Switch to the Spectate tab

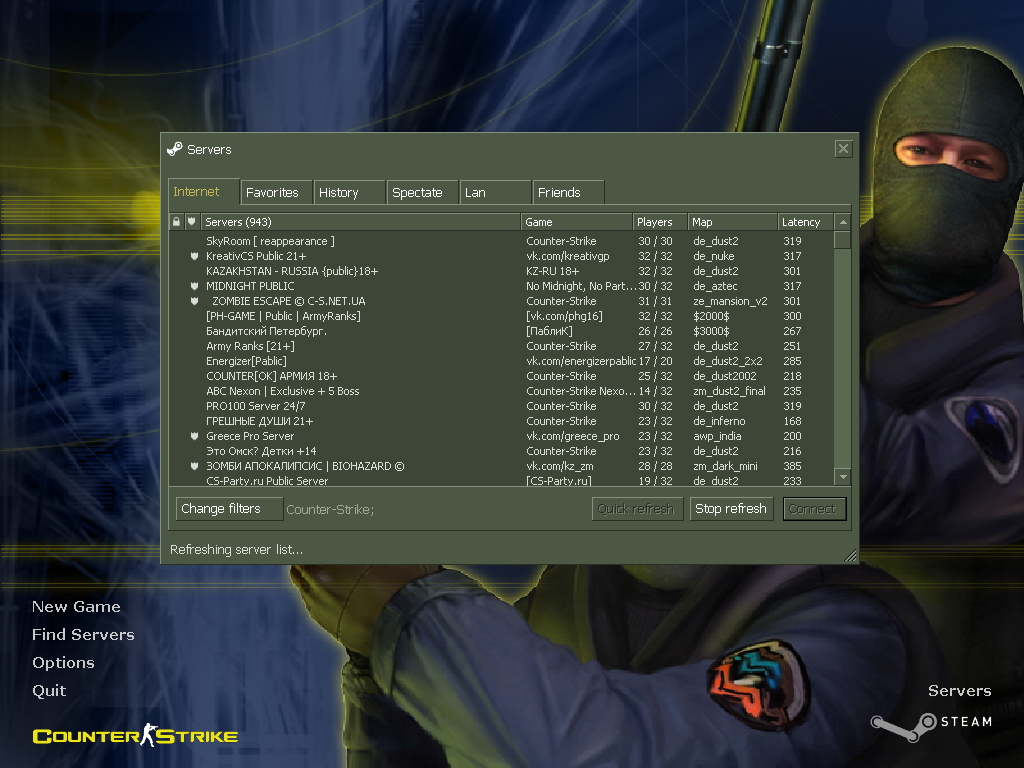(x=423, y=193)
